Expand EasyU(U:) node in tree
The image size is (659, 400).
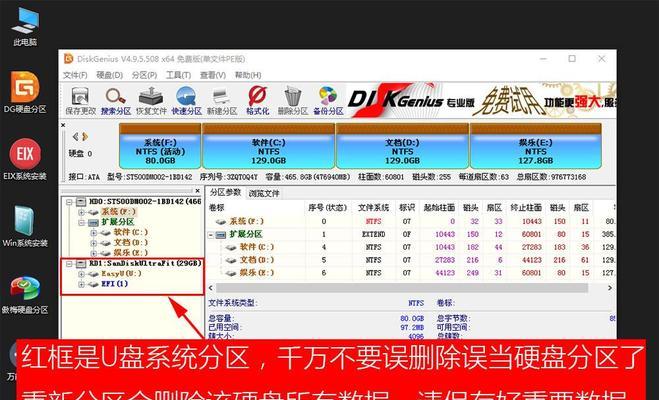point(82,274)
